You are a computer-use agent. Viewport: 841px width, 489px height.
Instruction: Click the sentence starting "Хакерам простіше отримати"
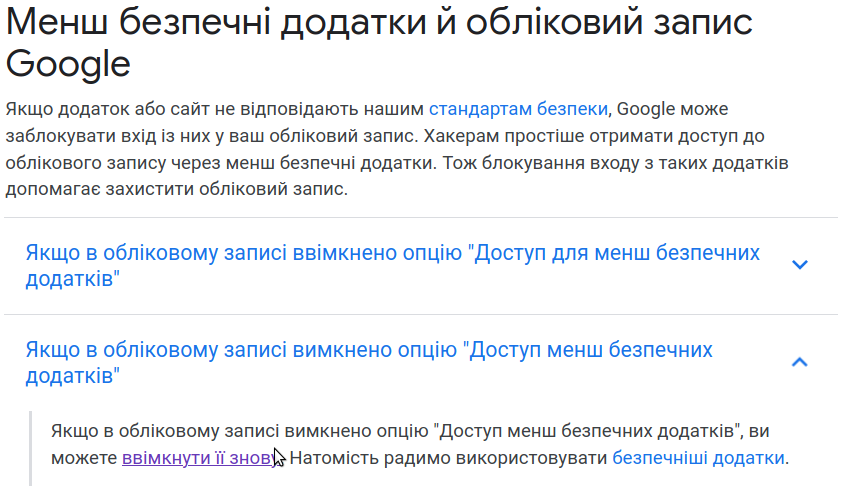594,136
